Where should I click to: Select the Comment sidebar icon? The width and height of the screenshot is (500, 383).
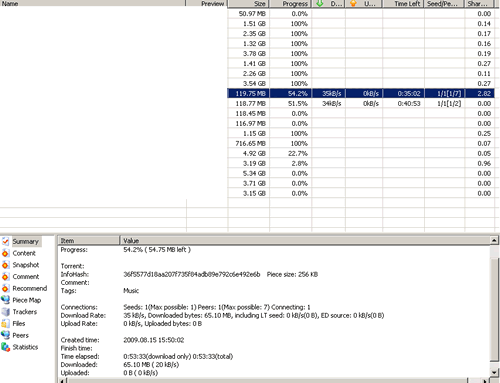point(5,277)
